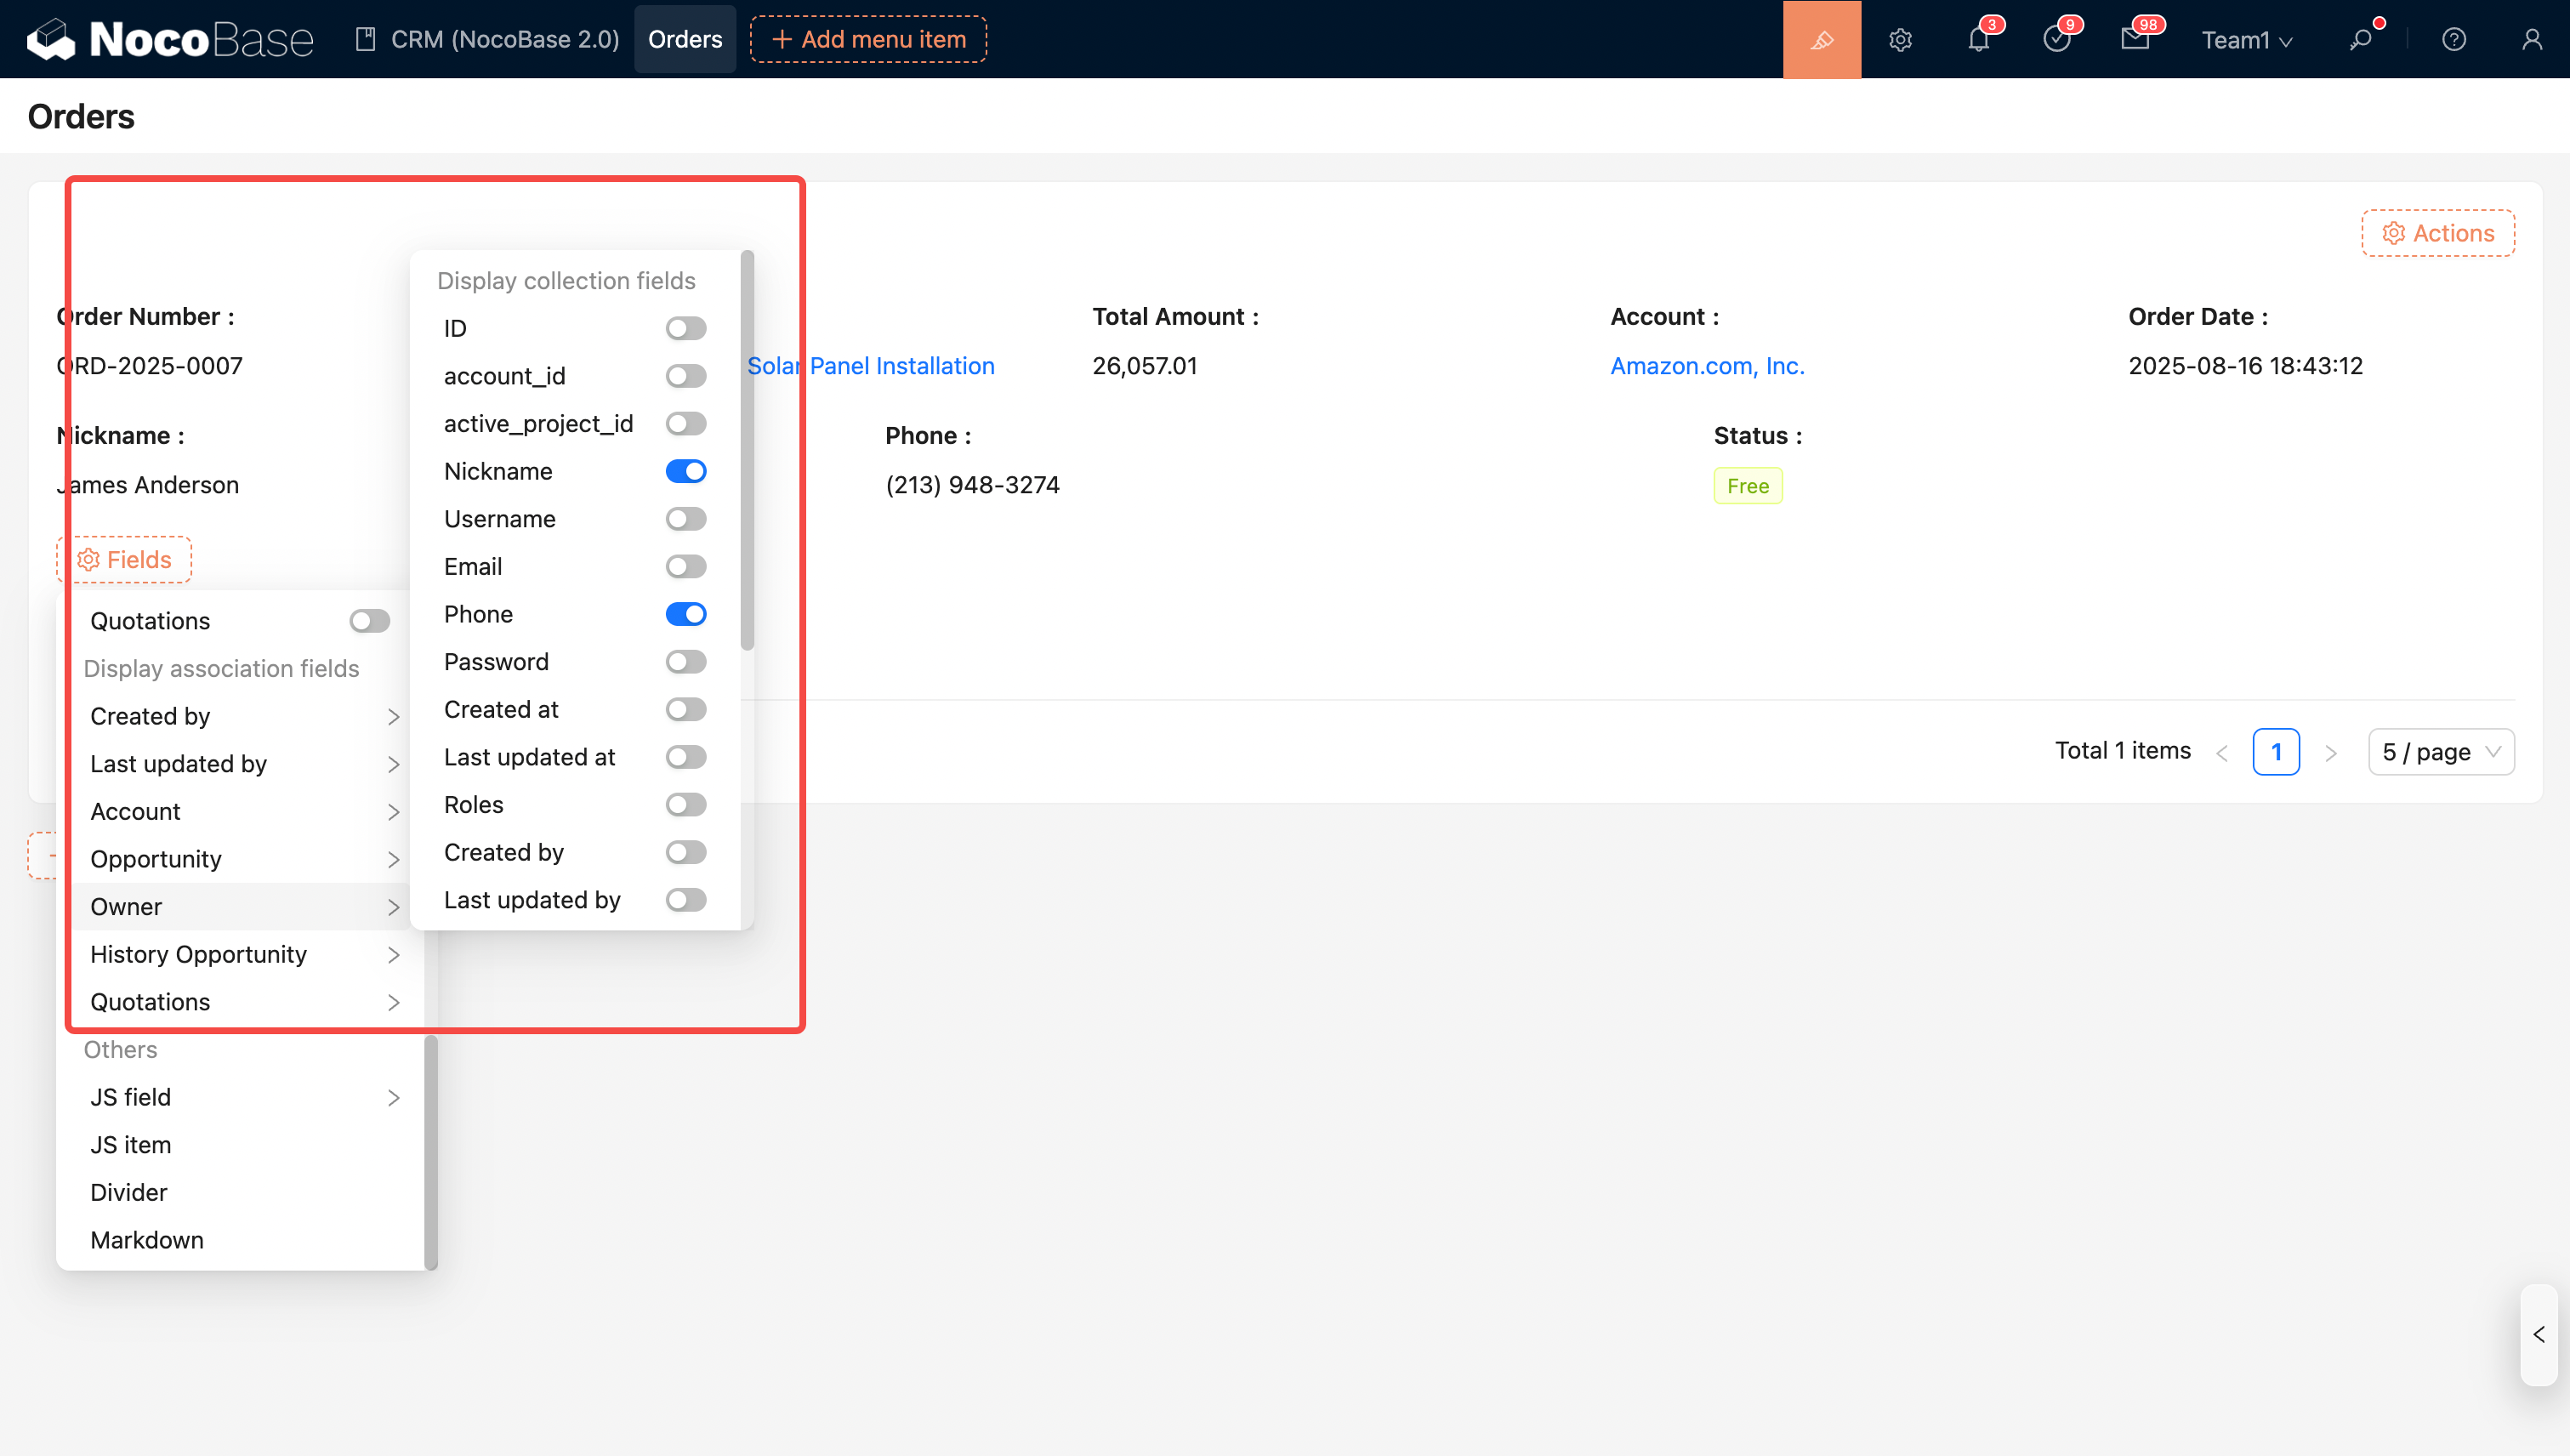Open the tasks checkmark icon with badge
The image size is (2570, 1456).
2056,40
